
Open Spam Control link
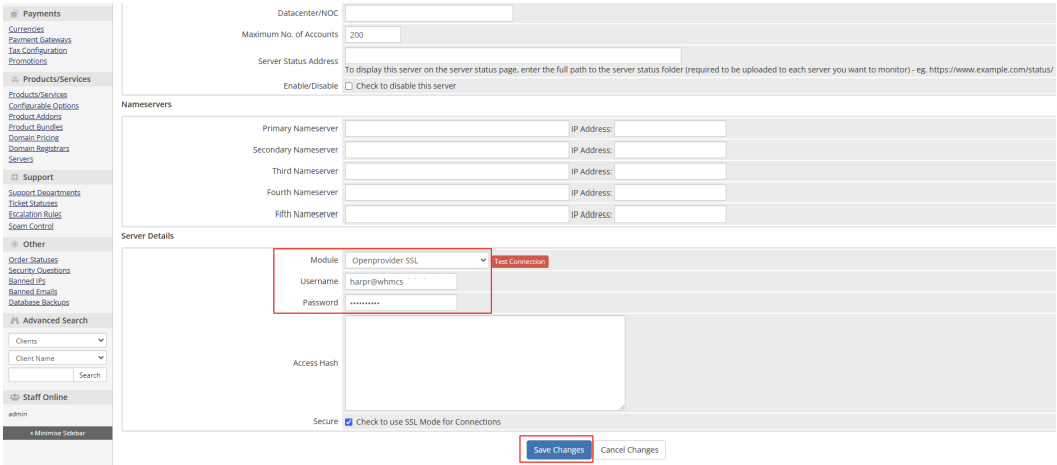pos(31,226)
